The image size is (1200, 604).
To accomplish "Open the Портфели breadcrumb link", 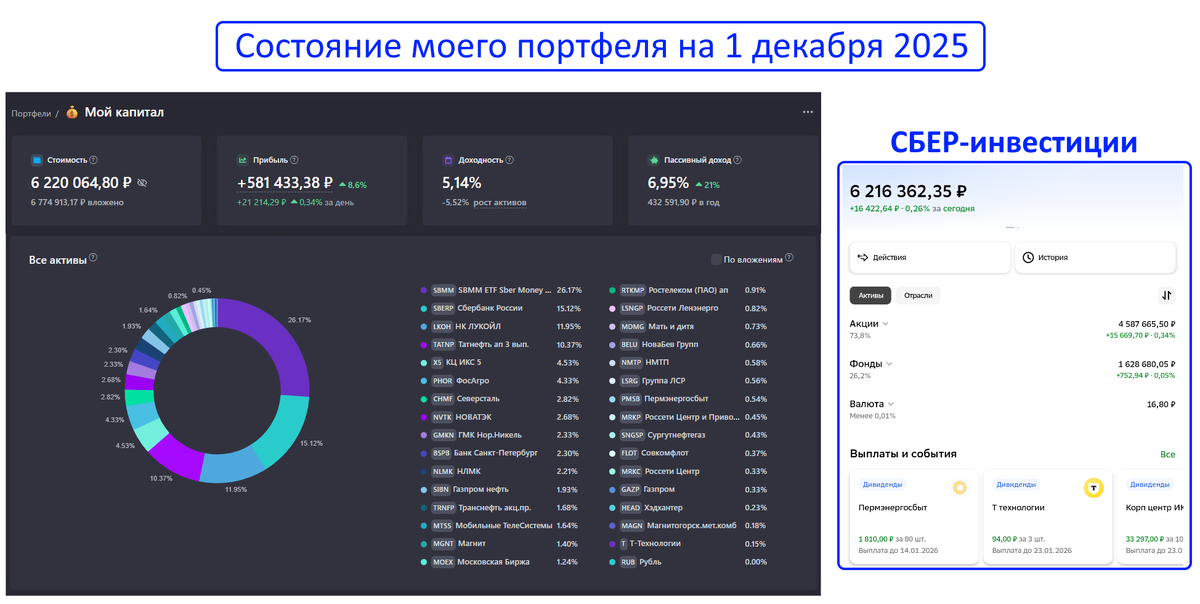I will [x=31, y=113].
